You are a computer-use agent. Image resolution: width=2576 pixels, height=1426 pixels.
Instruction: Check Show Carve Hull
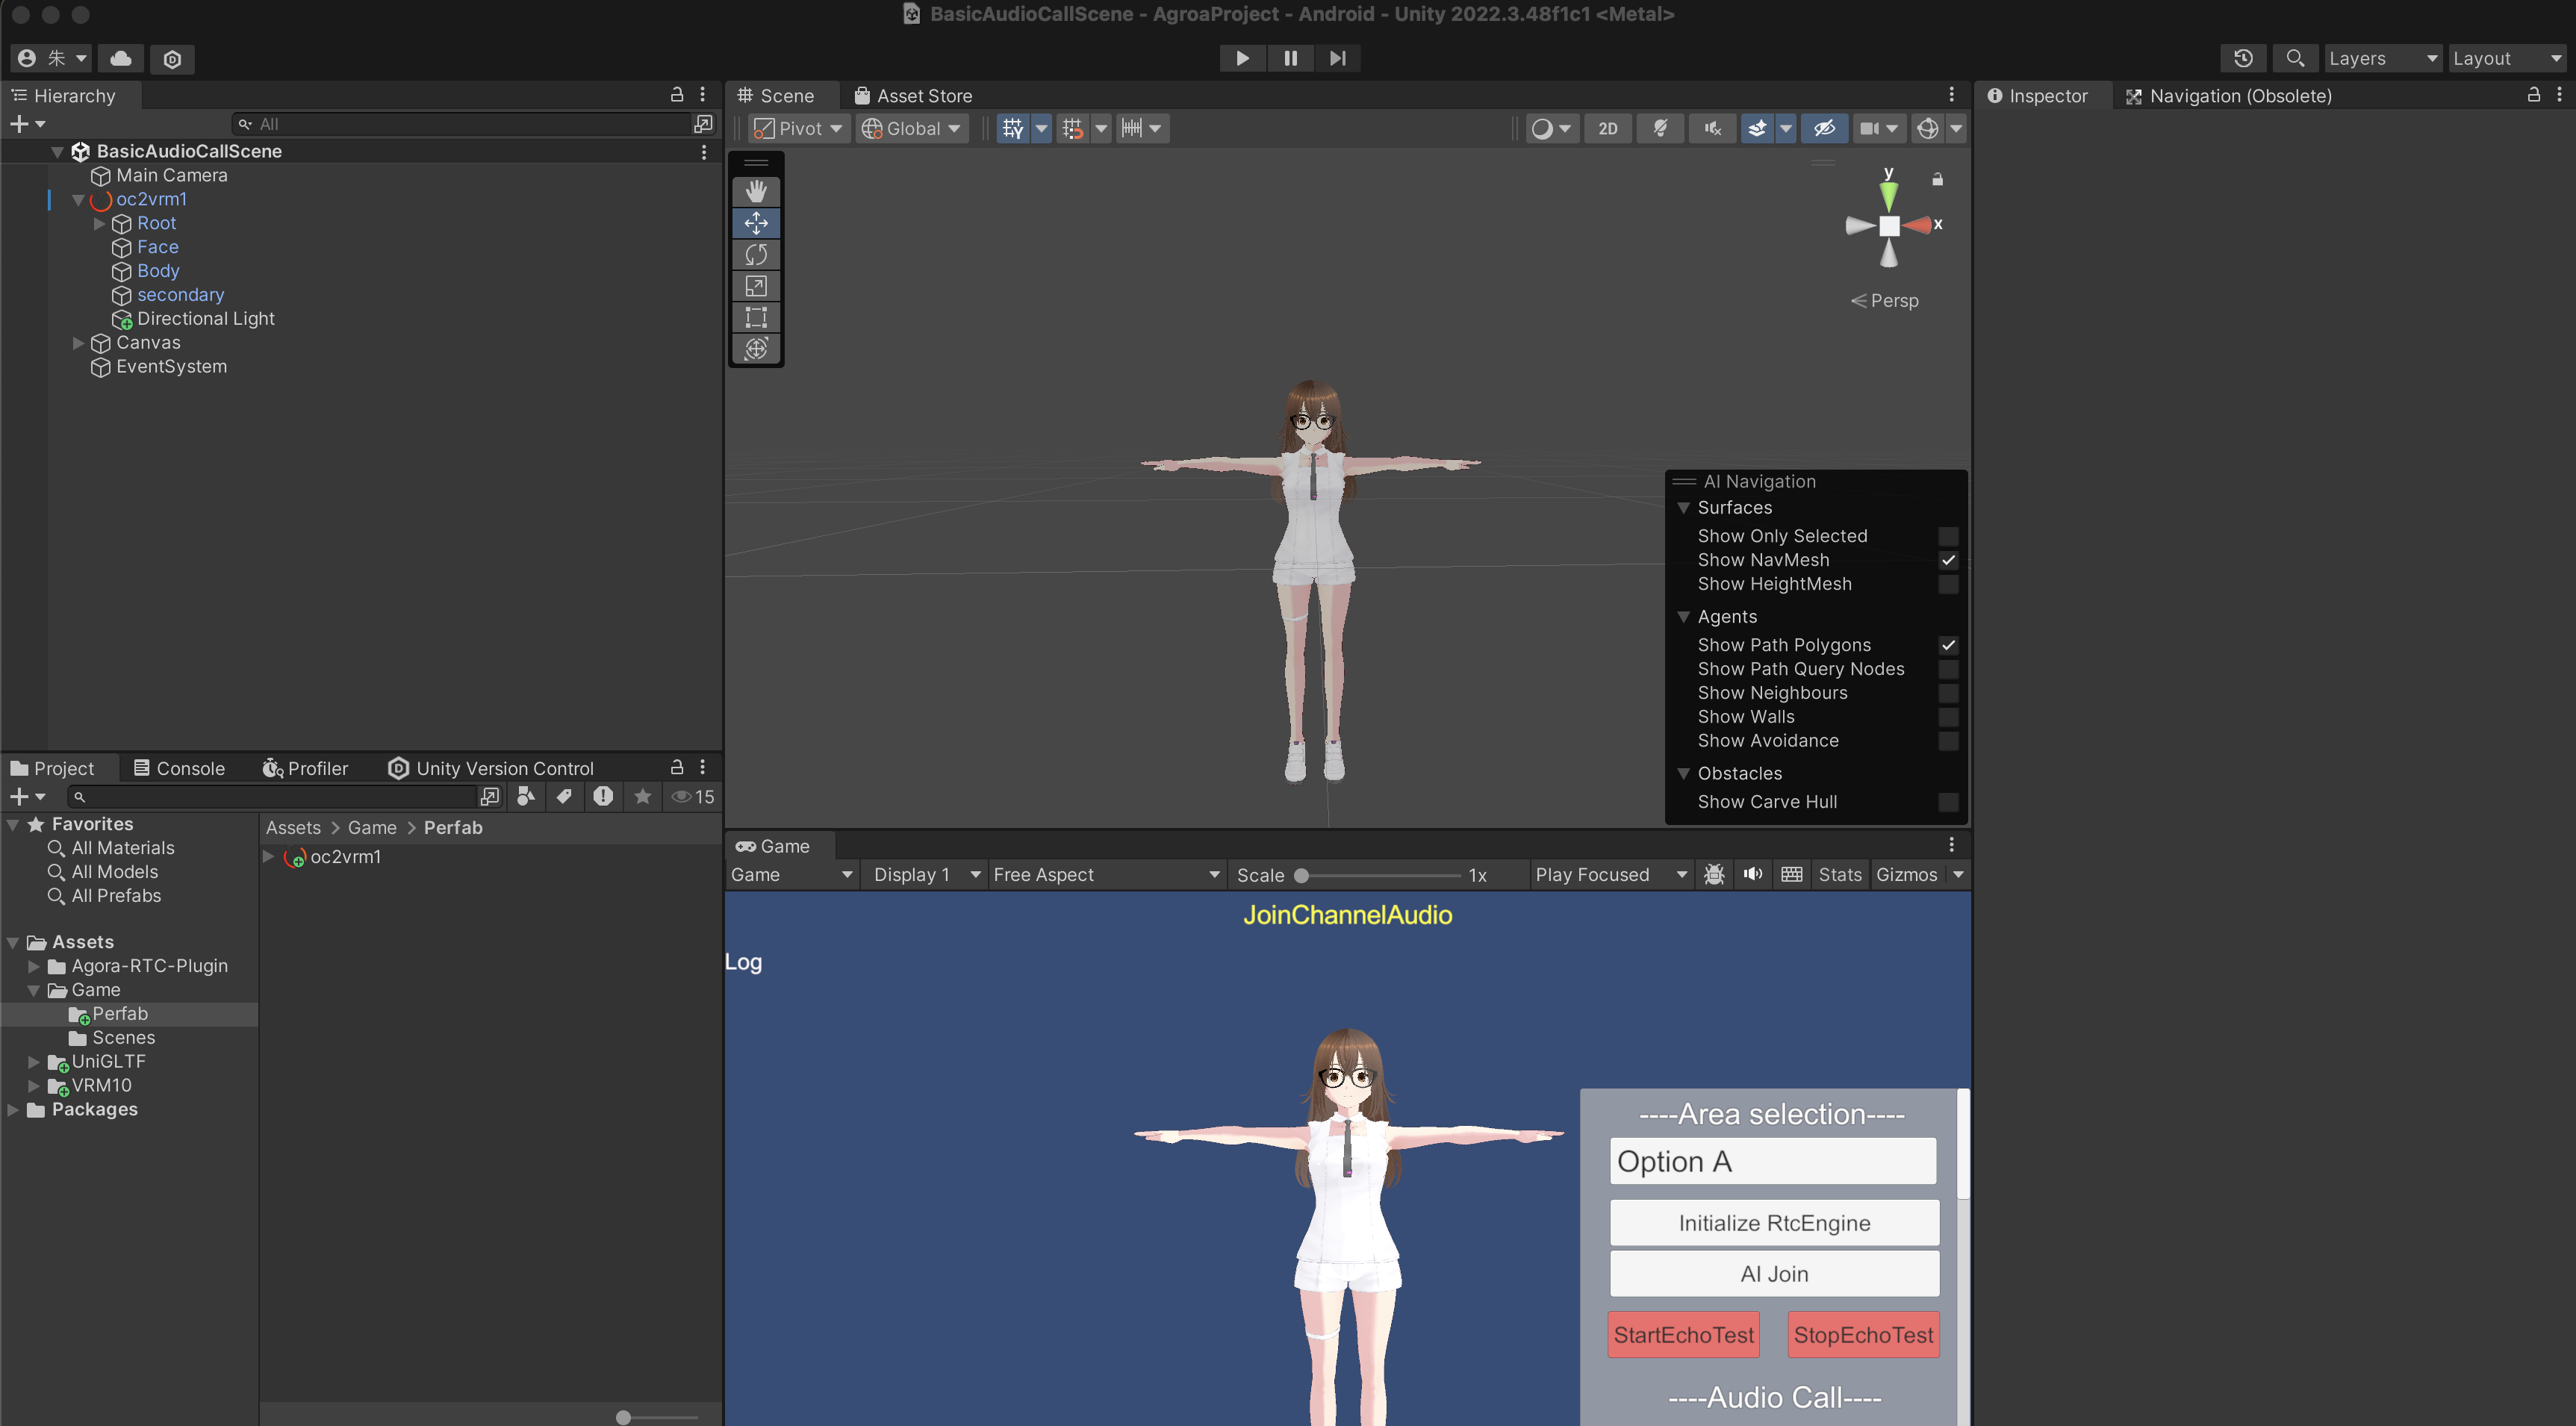click(1948, 802)
